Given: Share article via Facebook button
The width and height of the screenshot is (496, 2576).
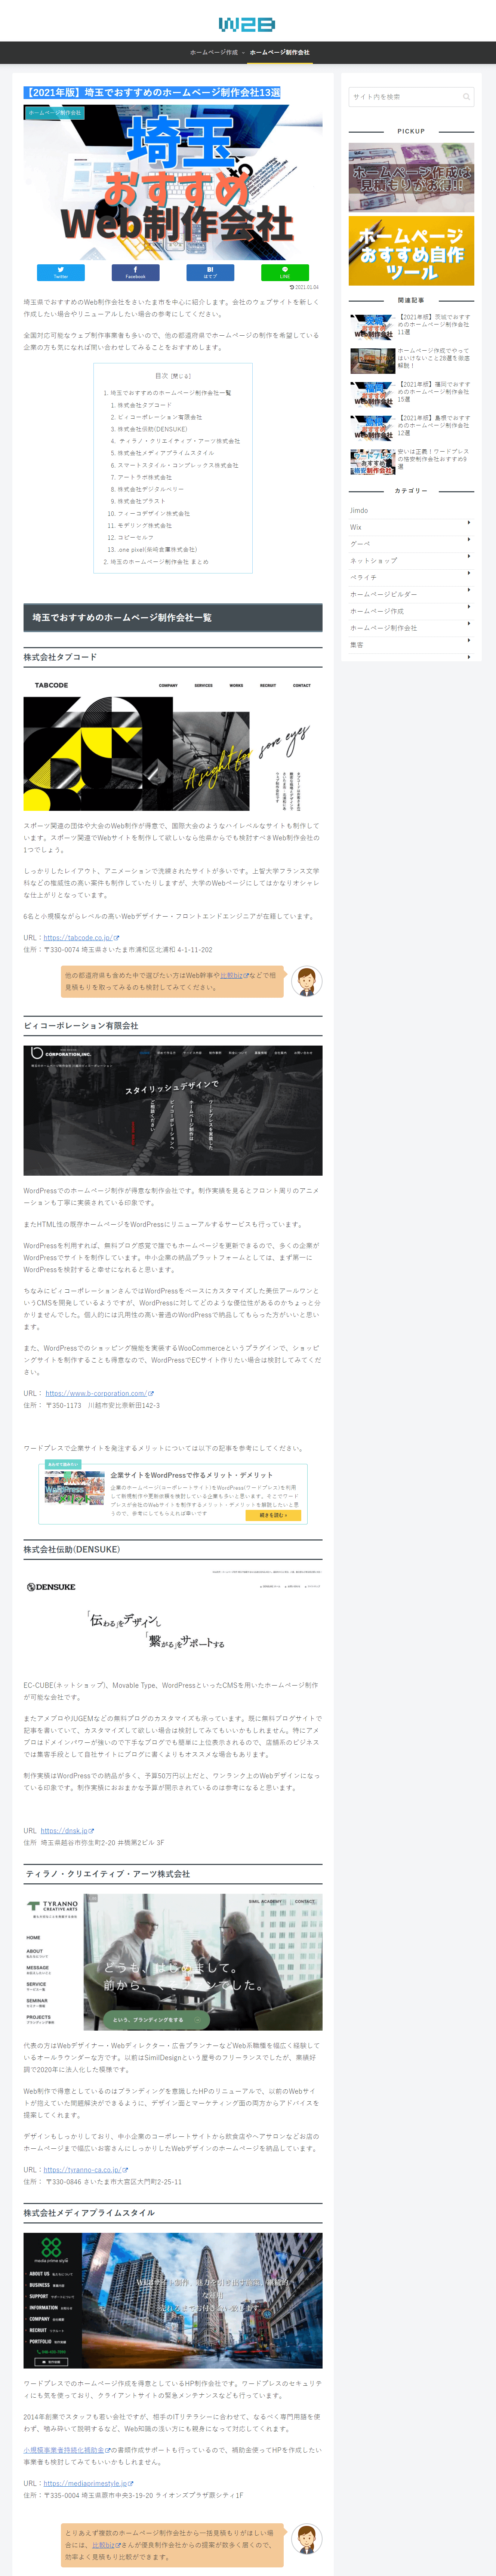Looking at the screenshot, I should (x=136, y=272).
